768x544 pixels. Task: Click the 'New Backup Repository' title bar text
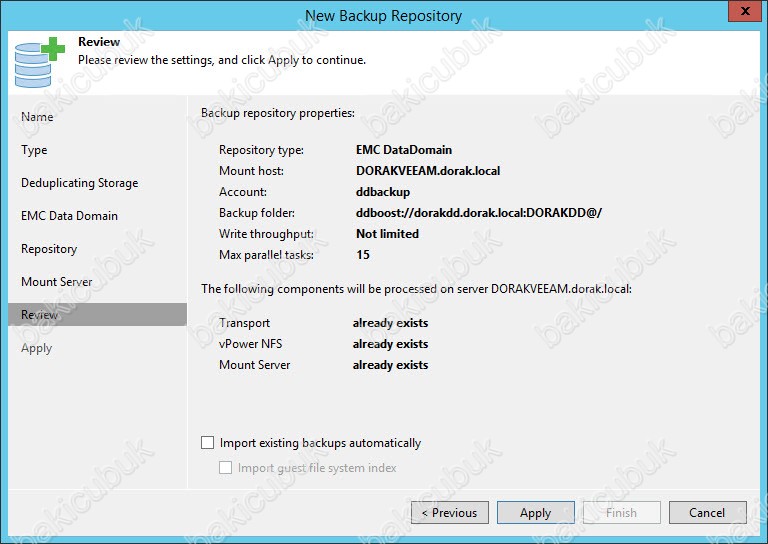coord(384,16)
